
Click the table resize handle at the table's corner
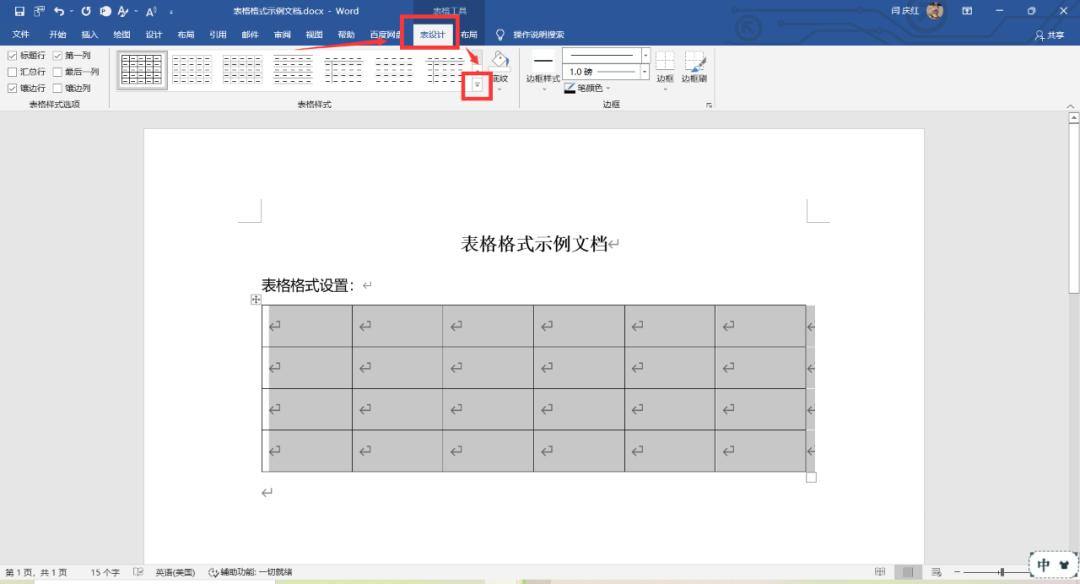[811, 477]
